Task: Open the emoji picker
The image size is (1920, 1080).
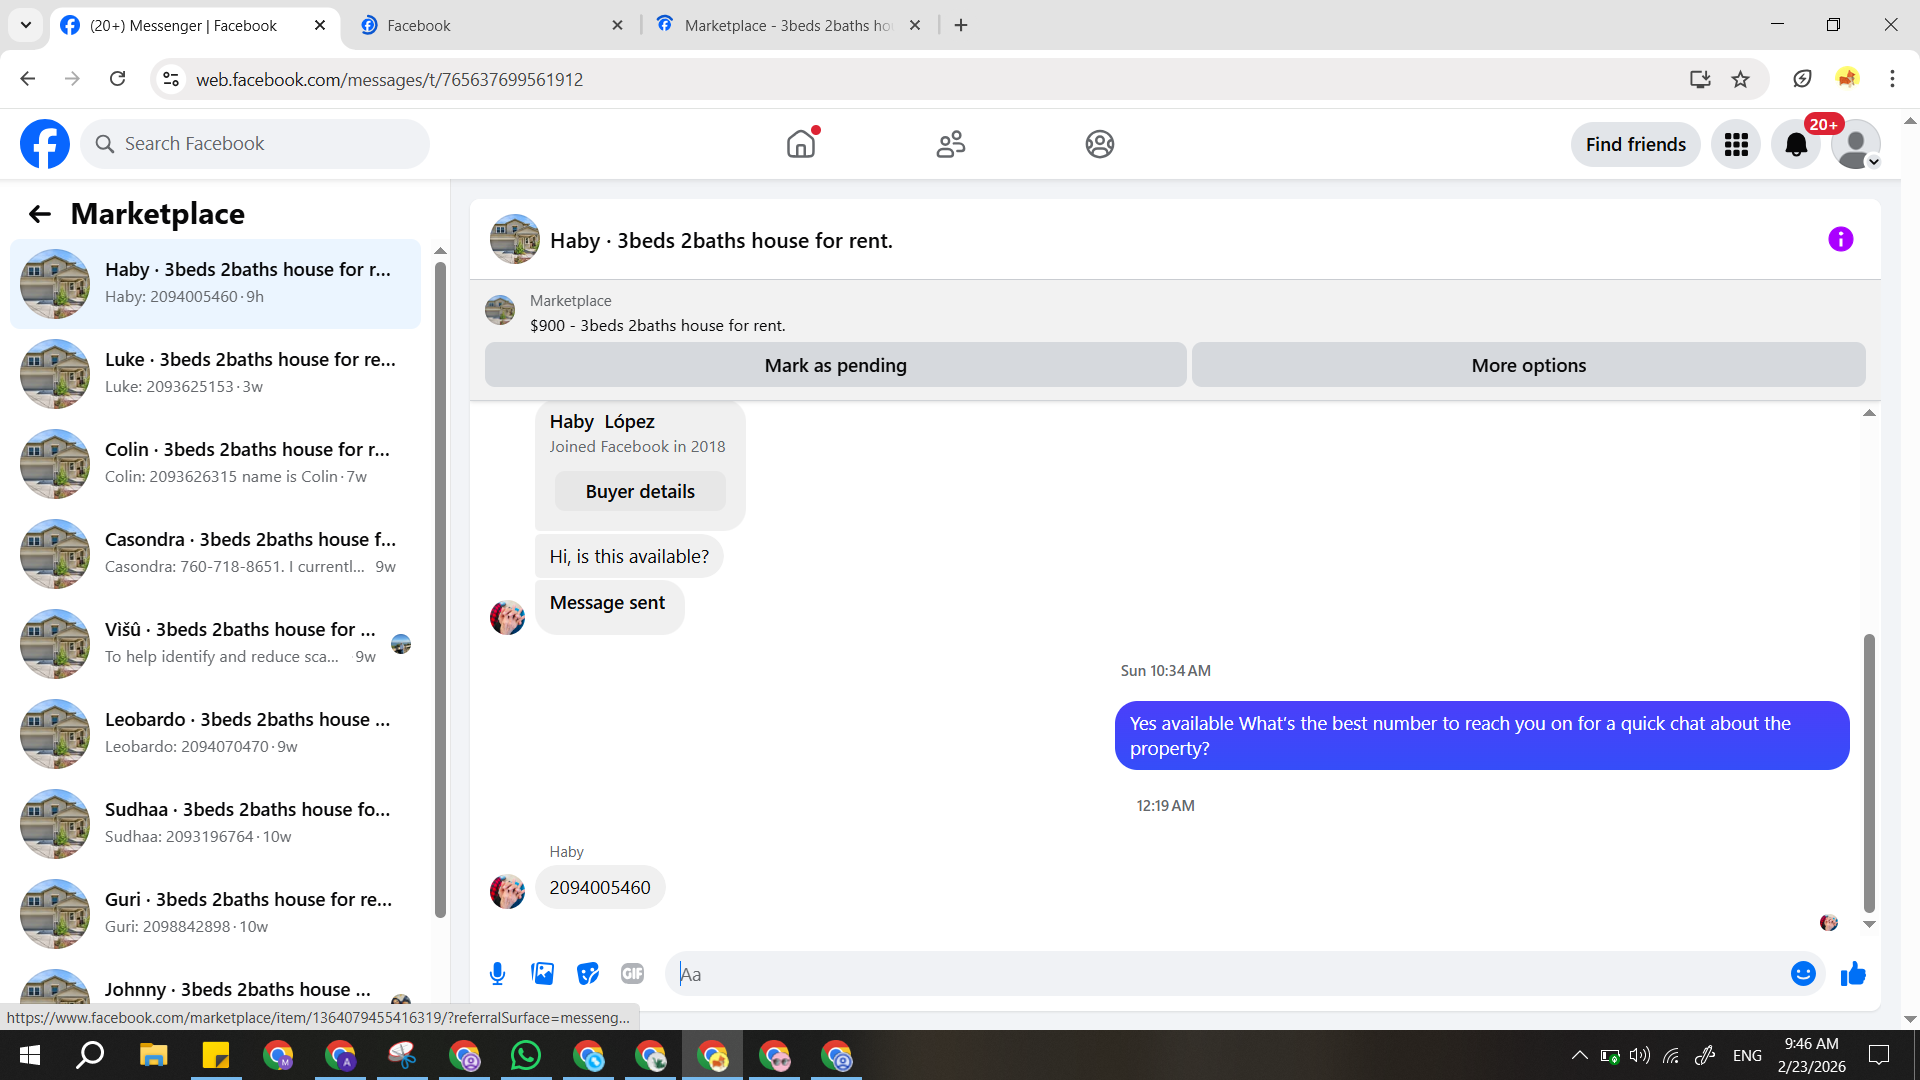Action: coord(1803,974)
